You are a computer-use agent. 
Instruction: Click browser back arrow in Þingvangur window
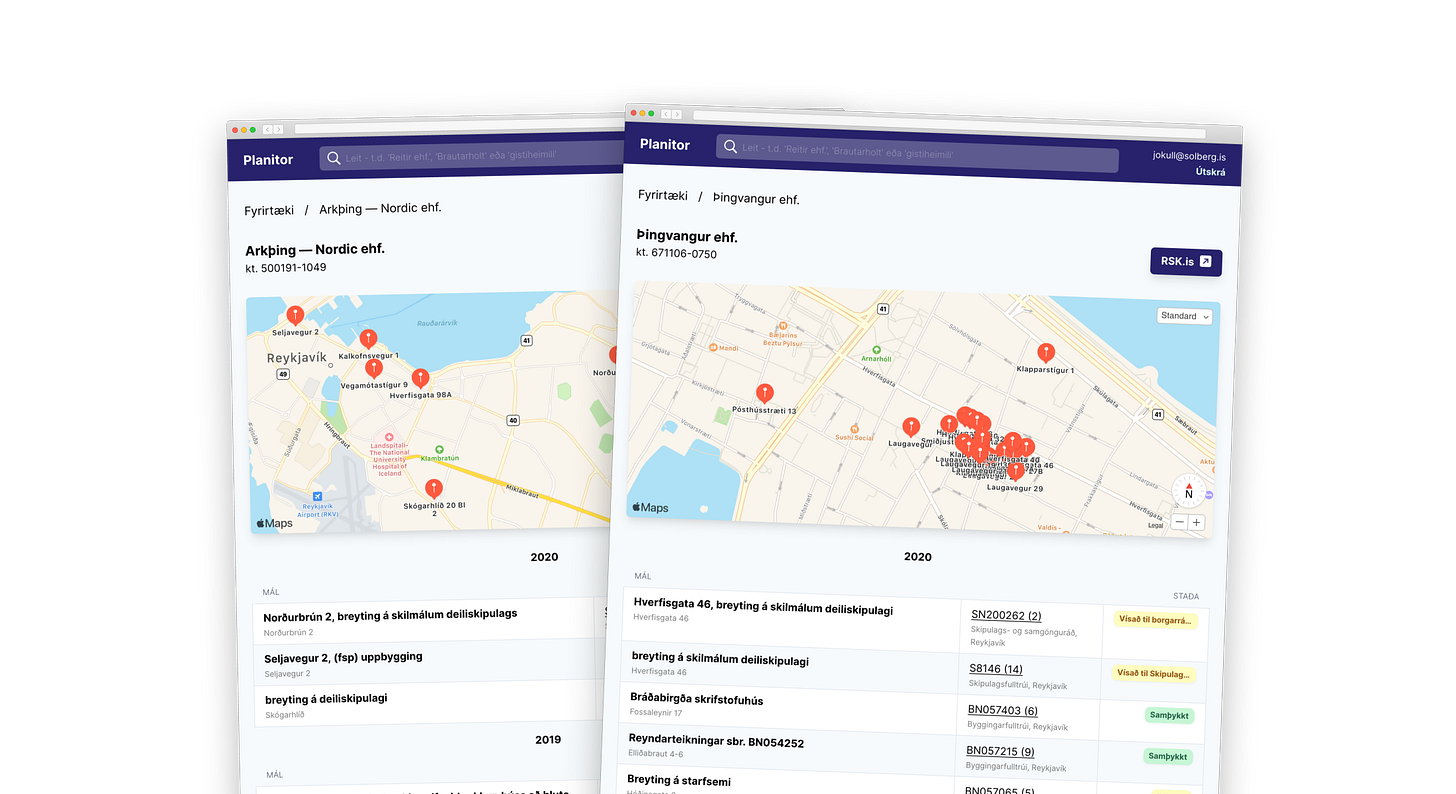click(667, 115)
